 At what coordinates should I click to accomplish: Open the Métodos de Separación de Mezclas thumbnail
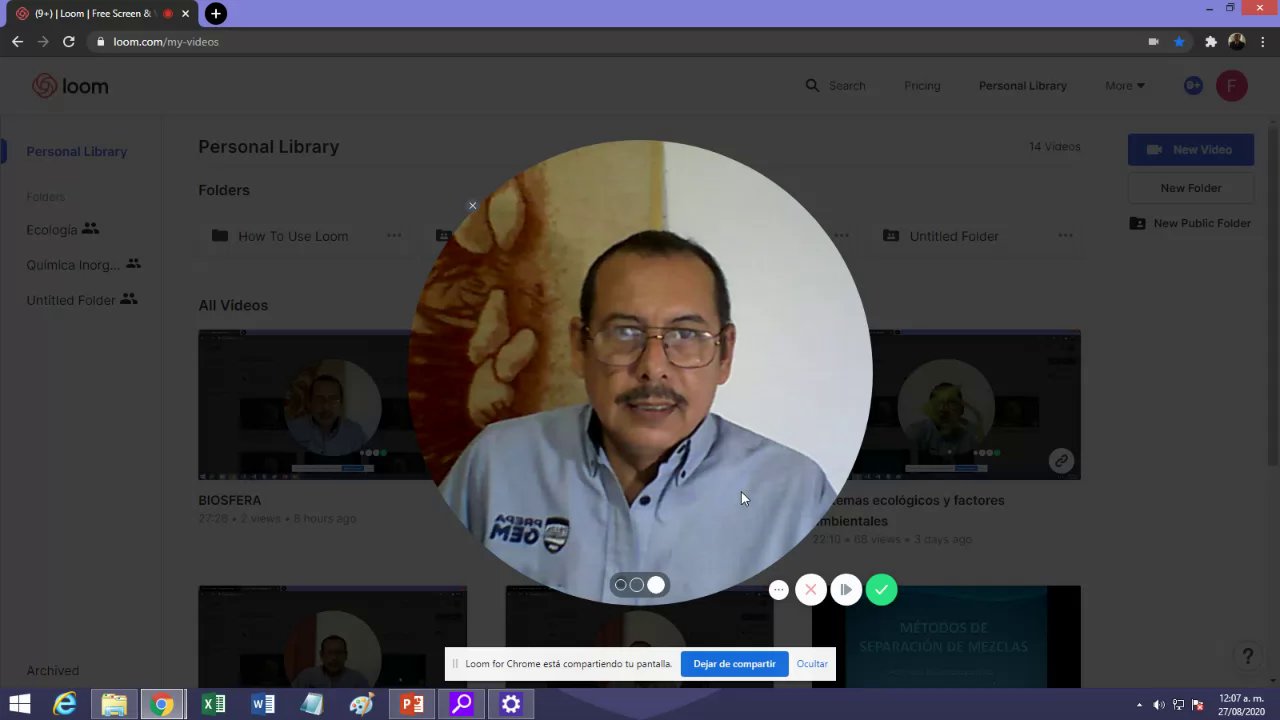click(946, 637)
